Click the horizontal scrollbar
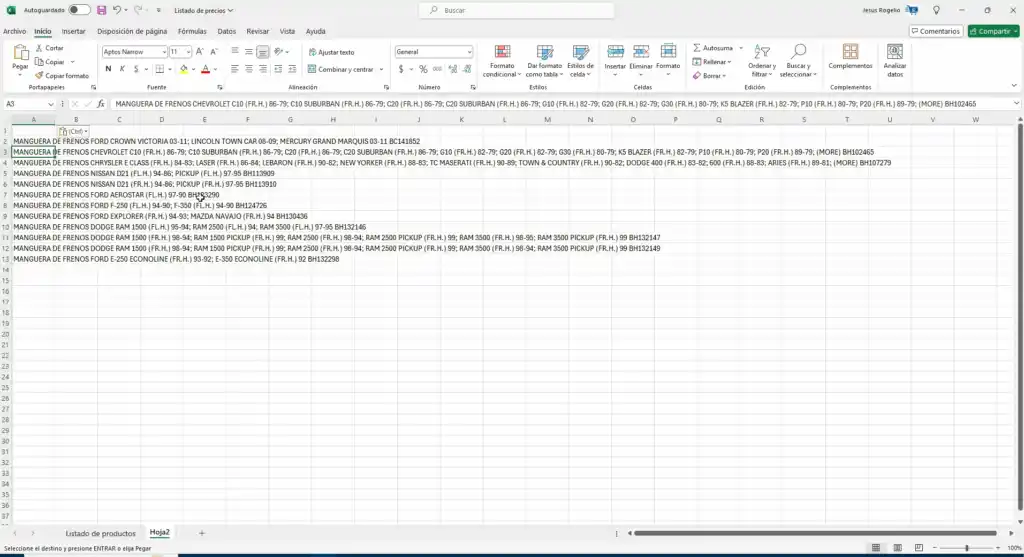 [816, 533]
